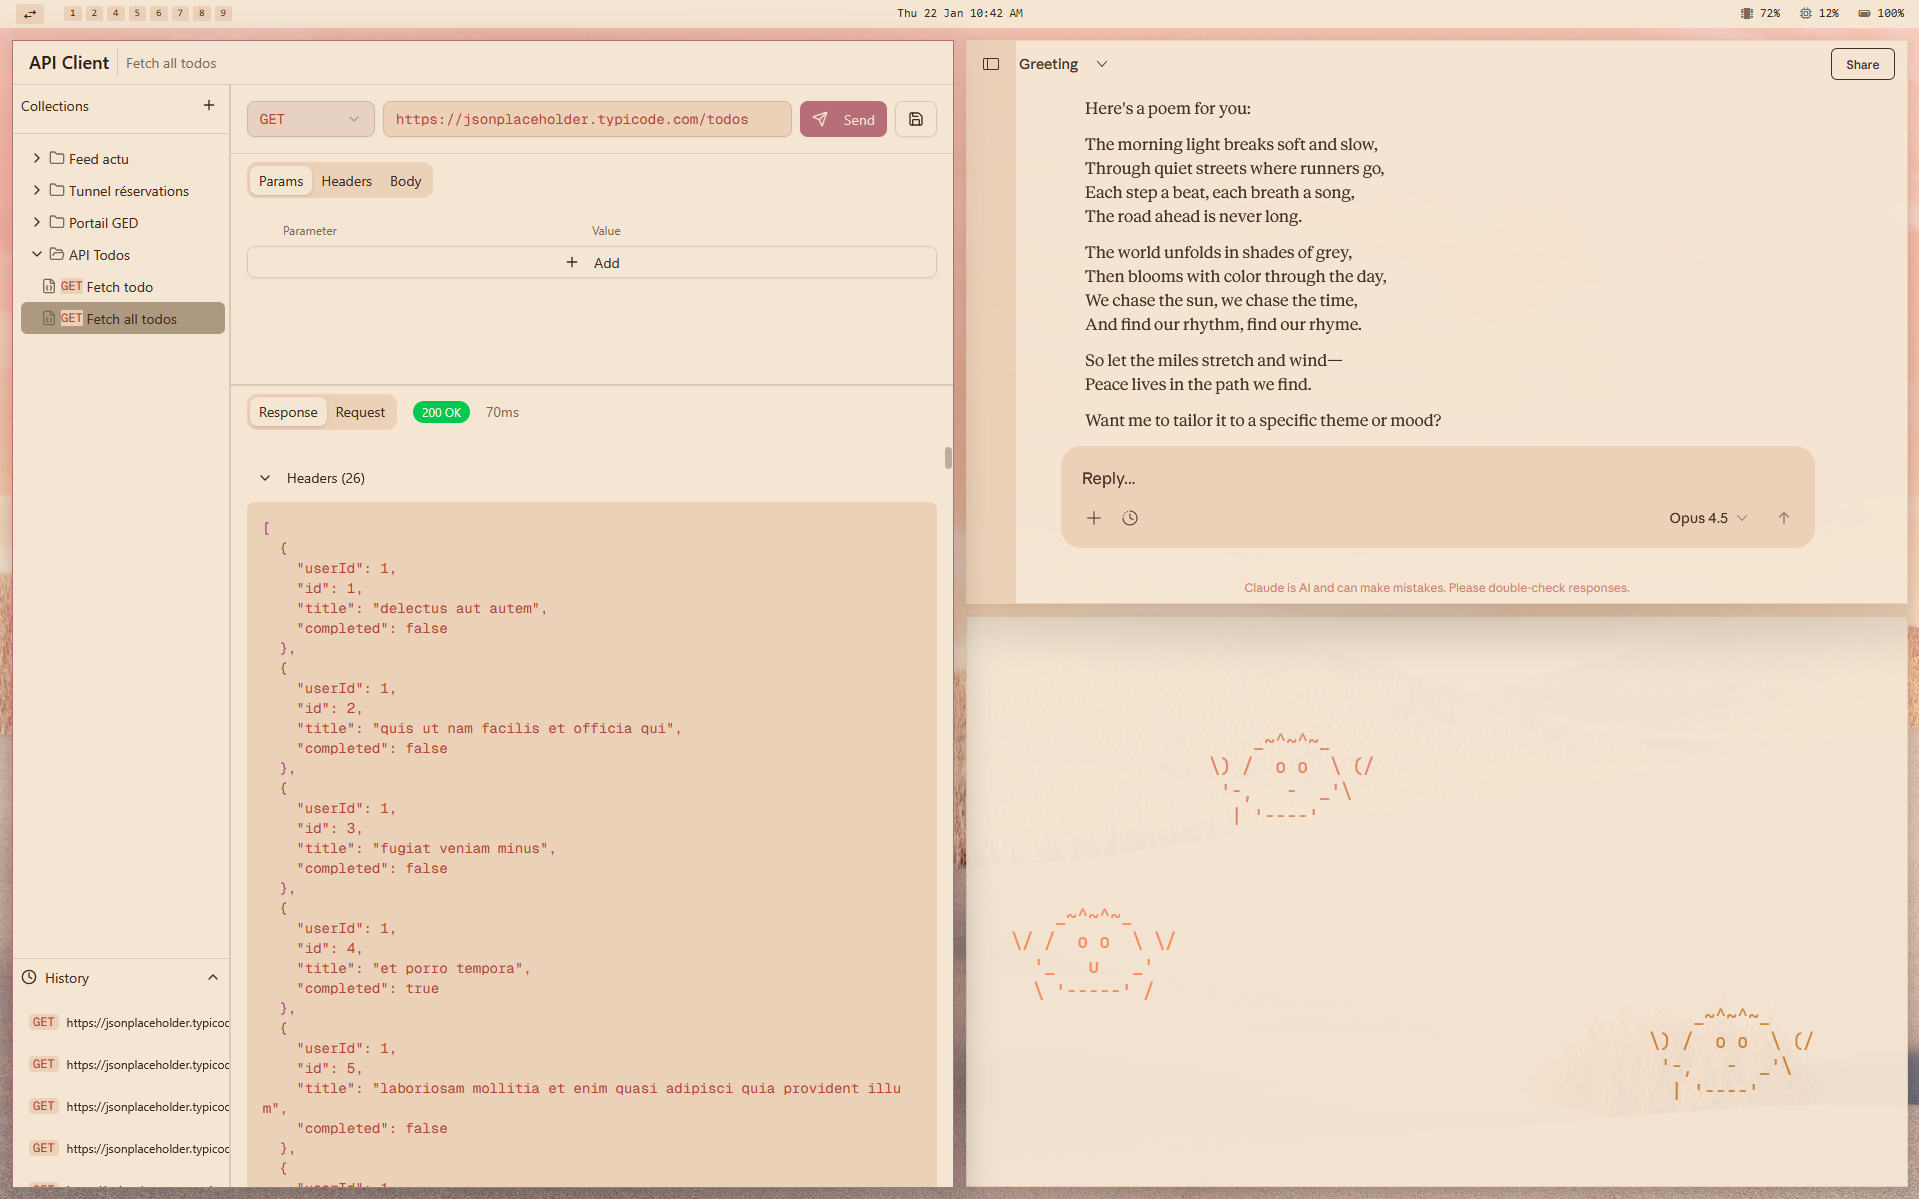Image resolution: width=1919 pixels, height=1199 pixels.
Task: Click the Collections heading
Action: [55, 106]
